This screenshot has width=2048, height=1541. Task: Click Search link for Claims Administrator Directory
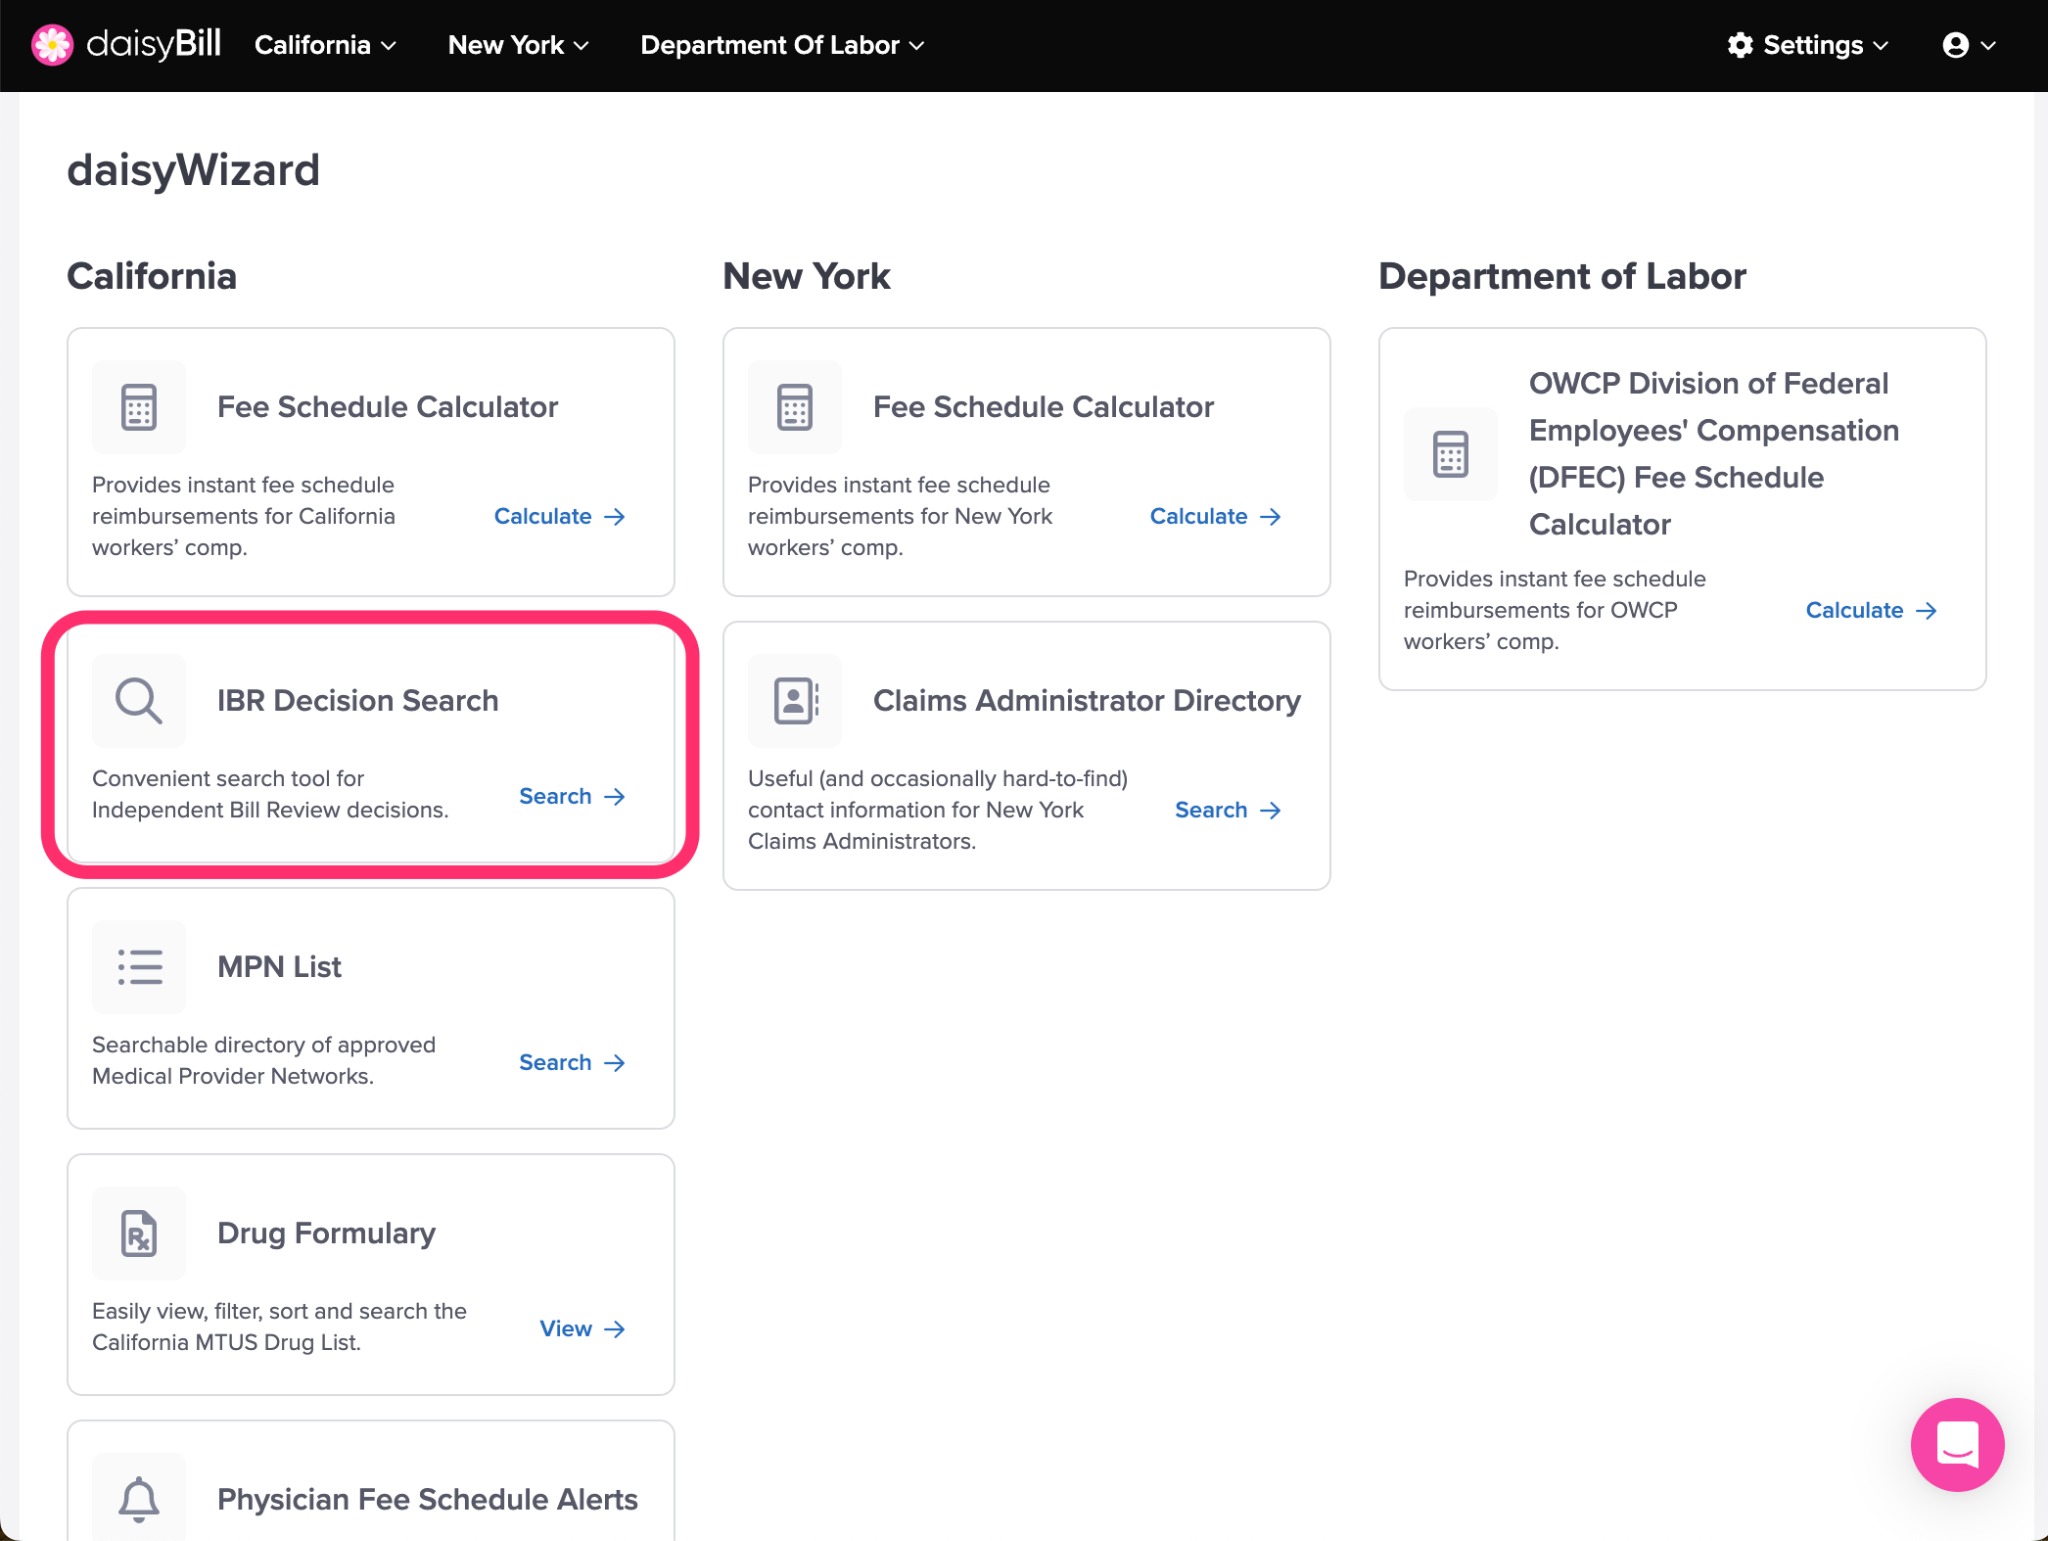[1228, 810]
